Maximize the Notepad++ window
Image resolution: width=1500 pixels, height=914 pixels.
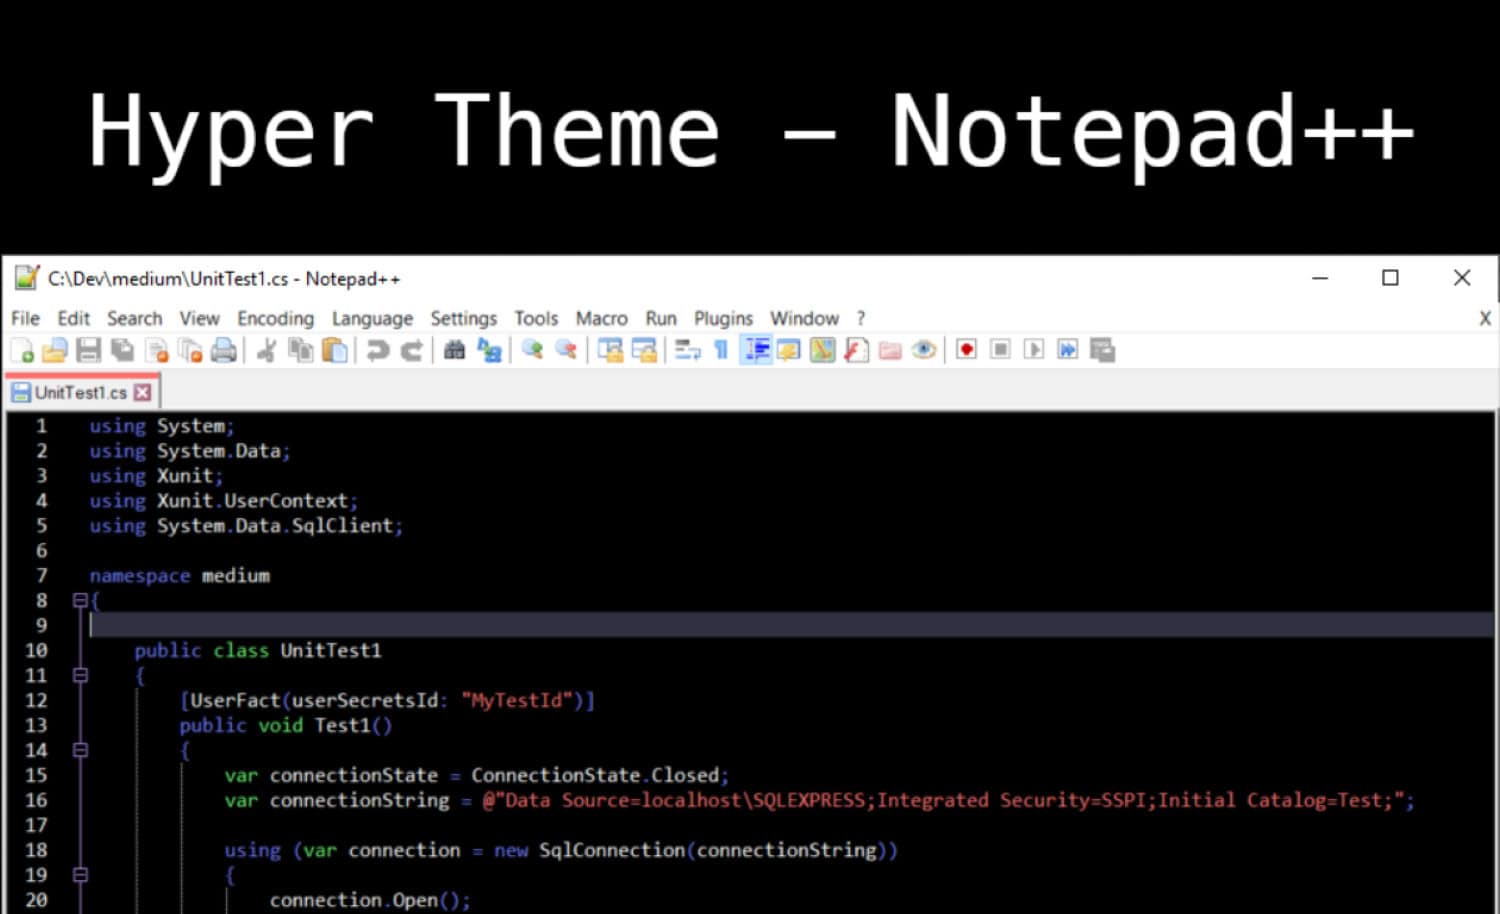click(x=1390, y=278)
